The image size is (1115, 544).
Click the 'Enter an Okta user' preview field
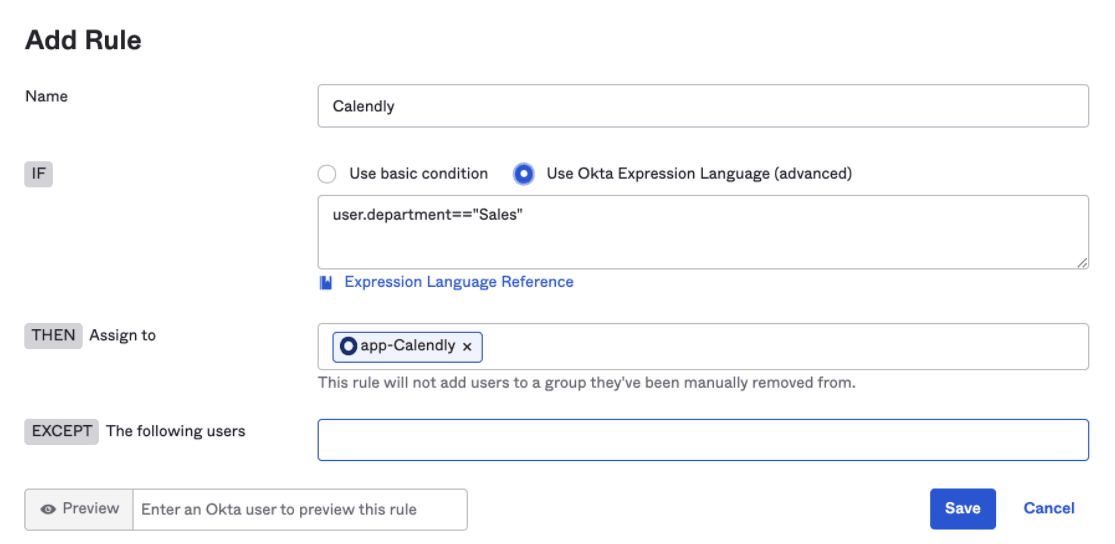300,509
